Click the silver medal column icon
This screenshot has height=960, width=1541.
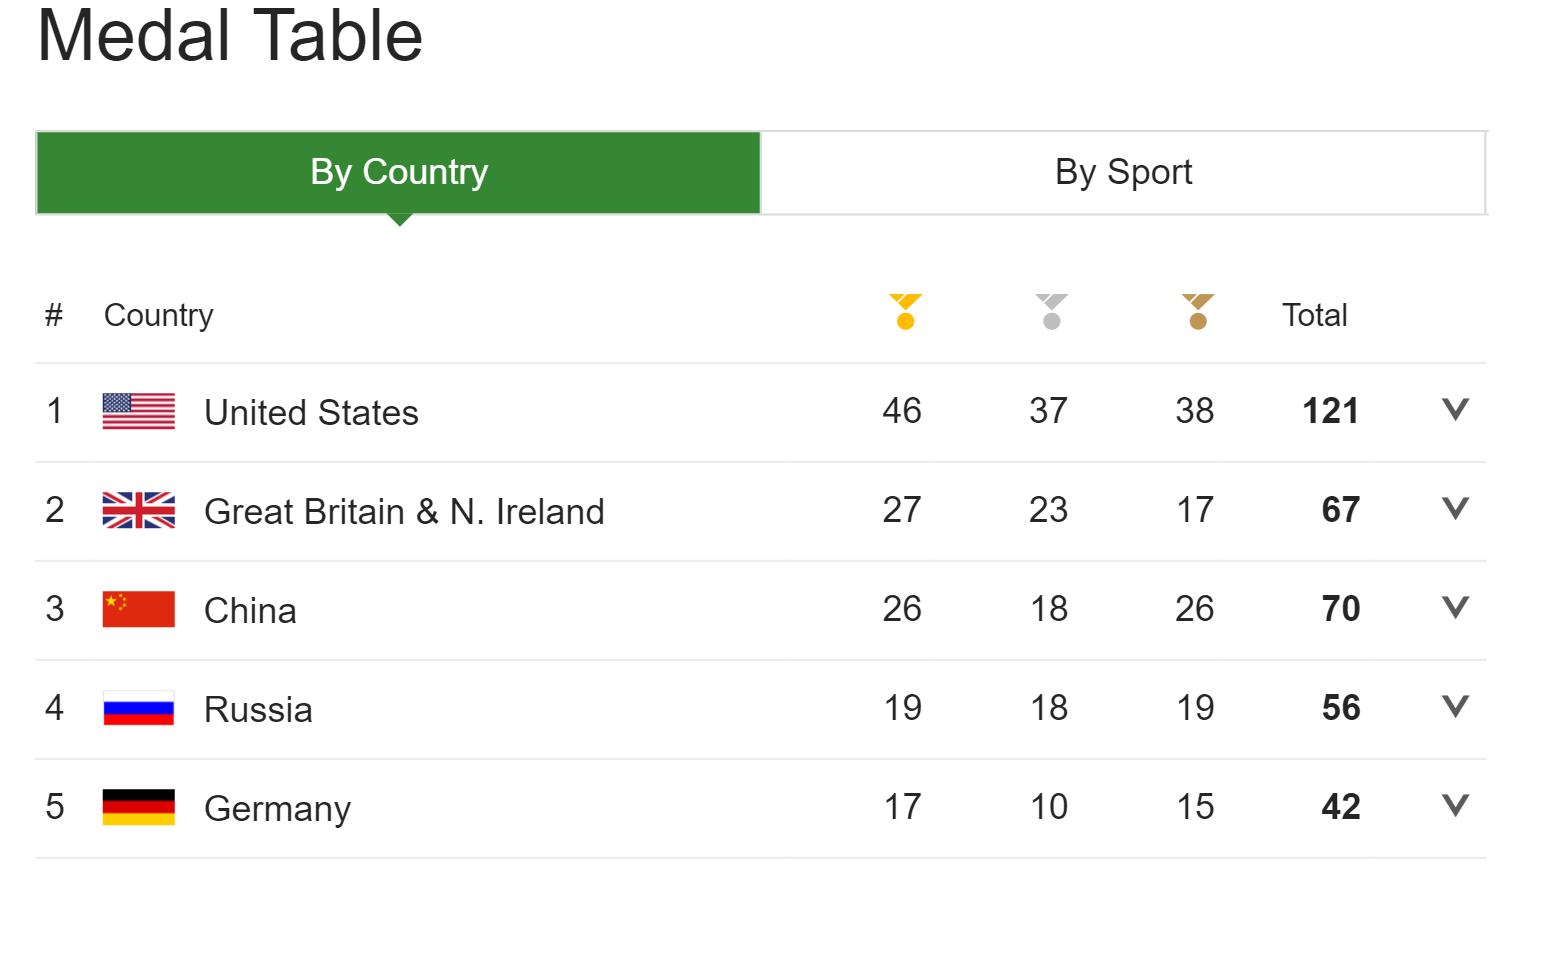point(1051,312)
